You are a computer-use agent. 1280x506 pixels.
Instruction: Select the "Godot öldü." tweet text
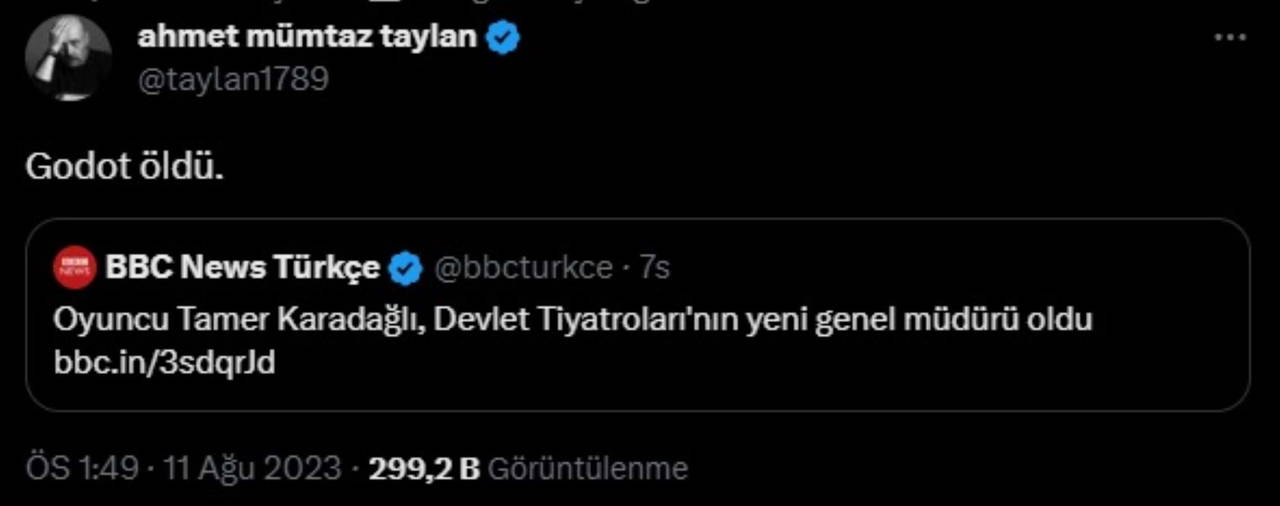(x=124, y=166)
